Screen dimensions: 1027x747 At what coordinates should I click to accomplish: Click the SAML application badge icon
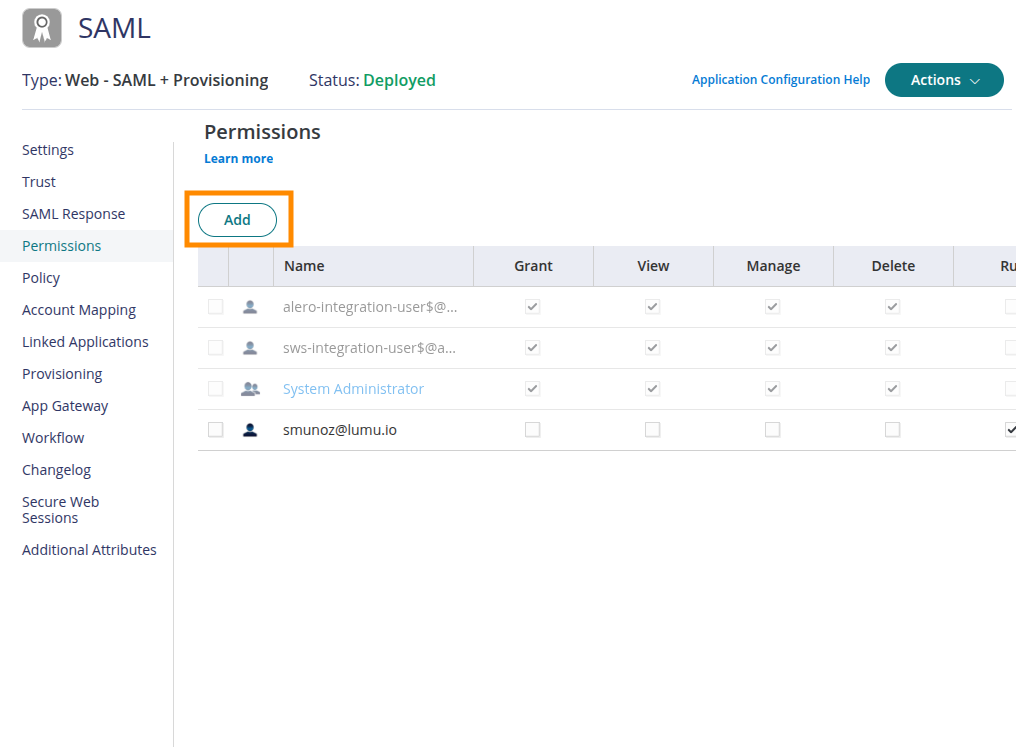tap(42, 28)
